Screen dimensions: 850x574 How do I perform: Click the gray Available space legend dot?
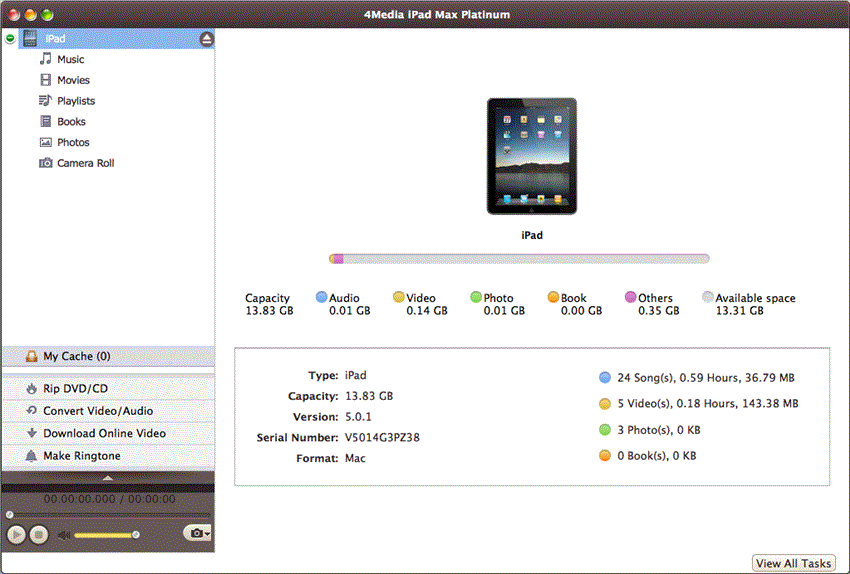[707, 297]
